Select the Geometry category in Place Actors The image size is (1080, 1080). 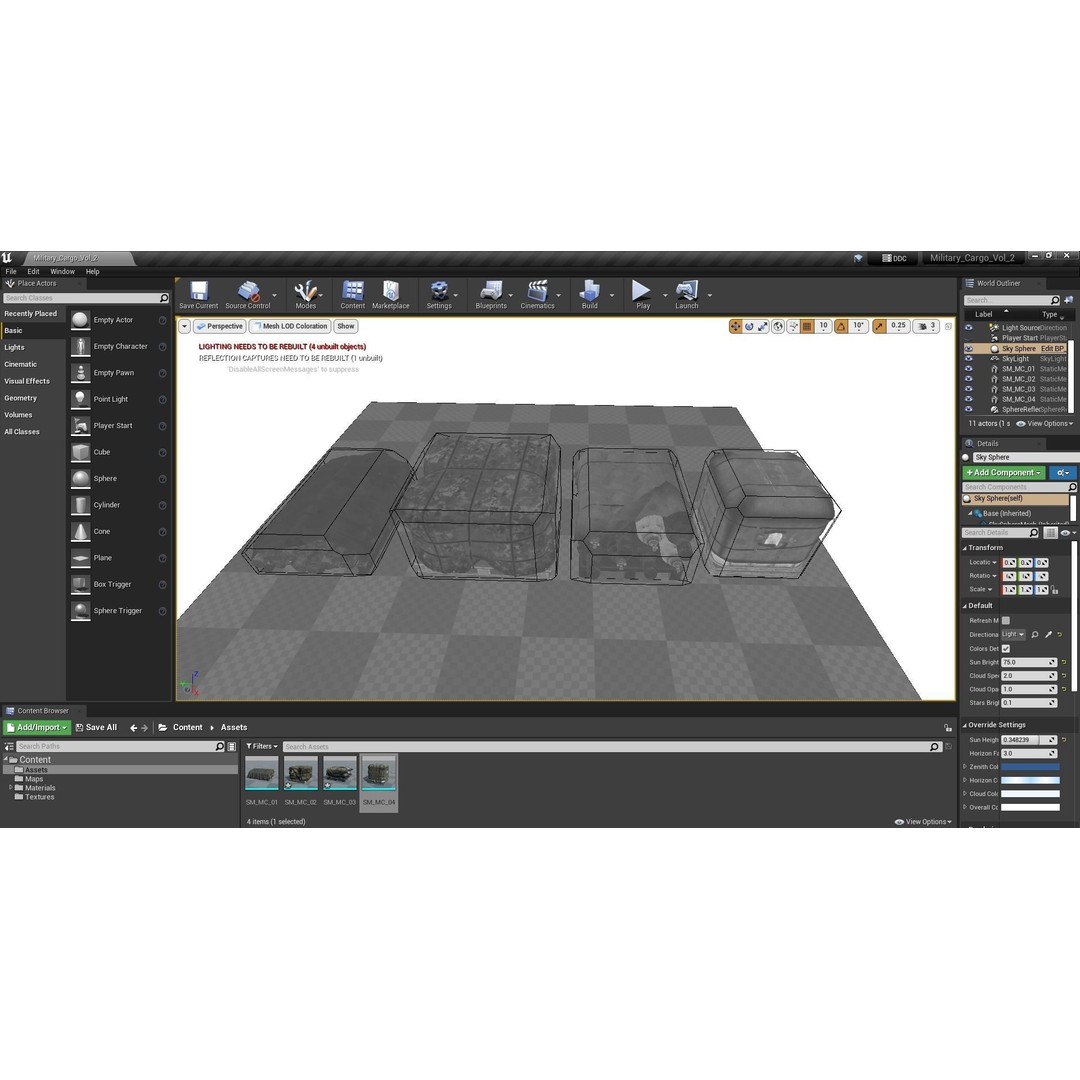[21, 398]
